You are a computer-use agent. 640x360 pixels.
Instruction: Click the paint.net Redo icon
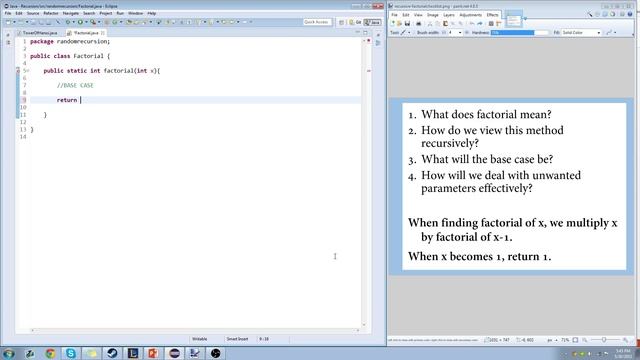[x=480, y=24]
